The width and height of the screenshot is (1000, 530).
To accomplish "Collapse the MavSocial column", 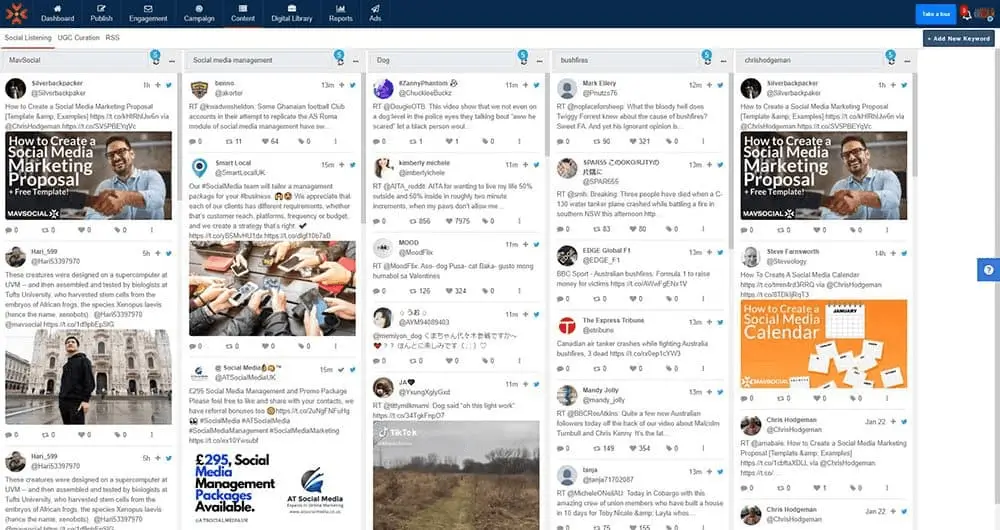I will [172, 62].
